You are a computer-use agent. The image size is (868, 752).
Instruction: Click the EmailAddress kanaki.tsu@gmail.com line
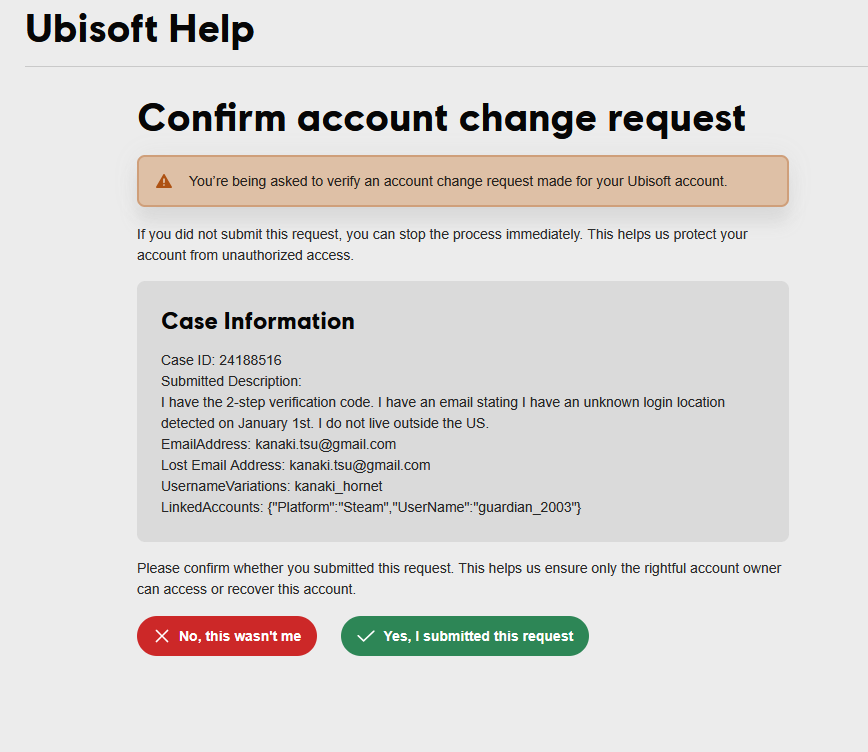(x=278, y=444)
